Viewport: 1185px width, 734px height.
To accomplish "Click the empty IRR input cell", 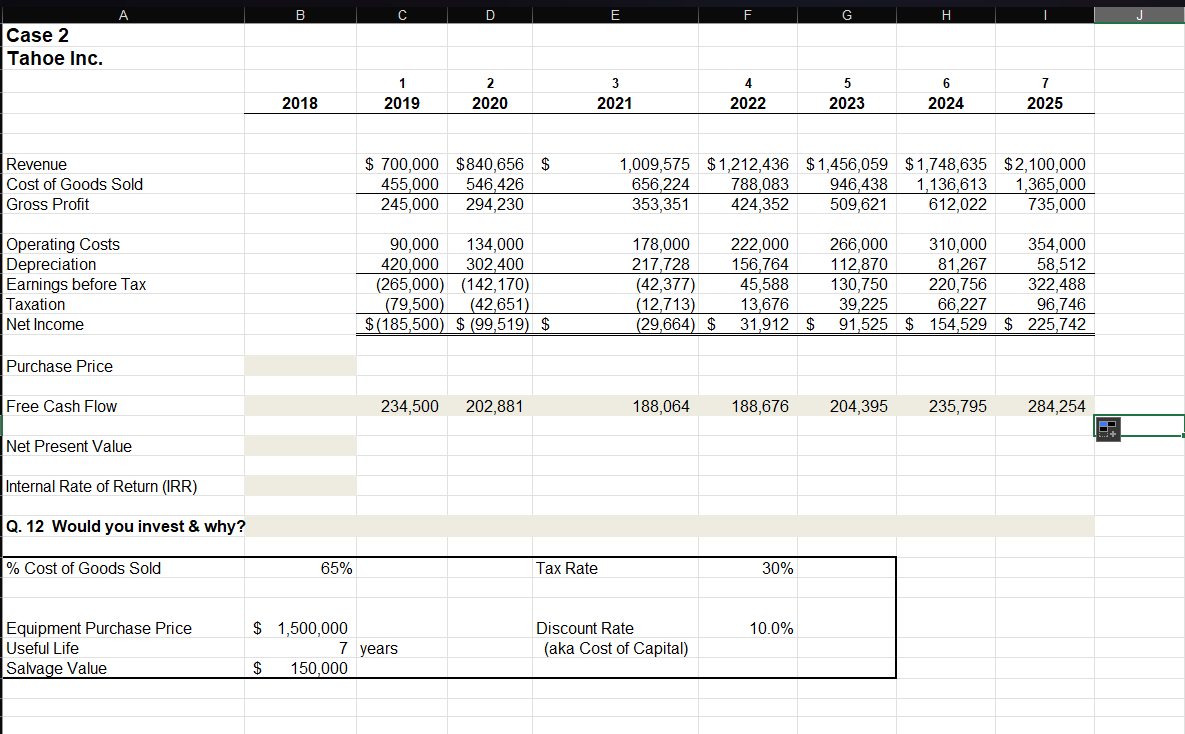I will pyautogui.click(x=300, y=486).
